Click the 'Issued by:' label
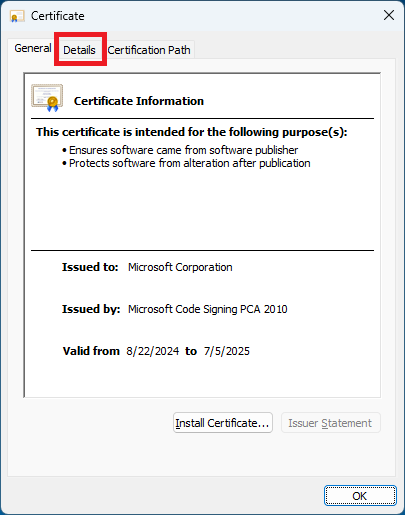This screenshot has width=405, height=515. point(91,309)
